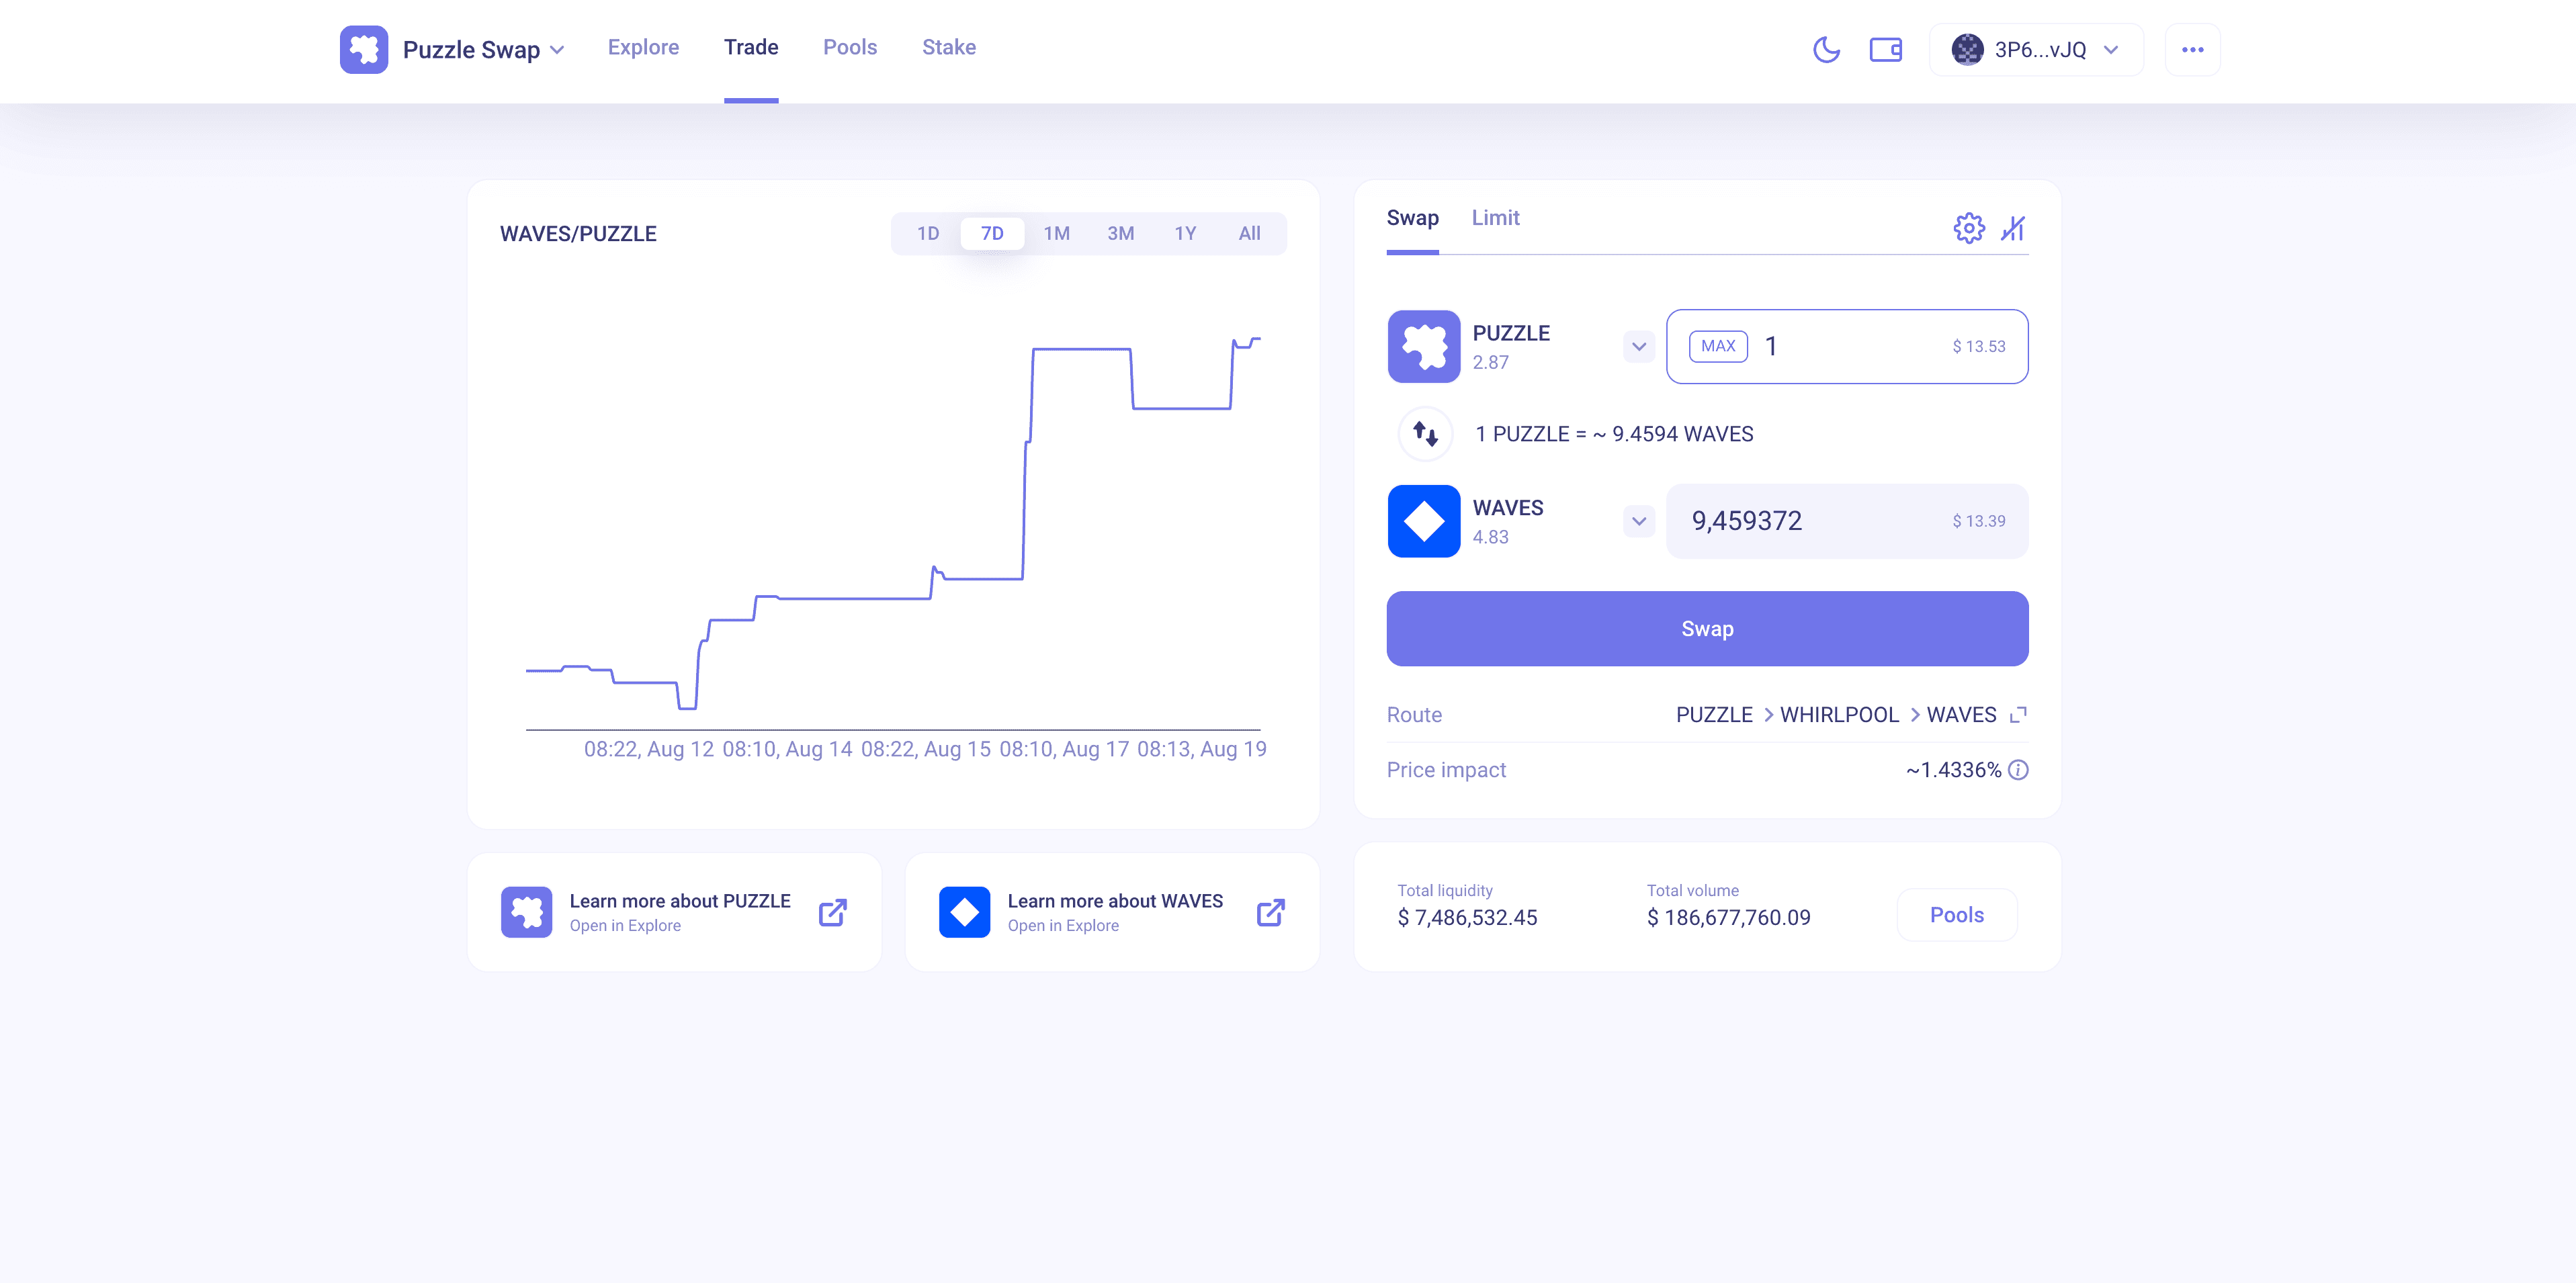Image resolution: width=2576 pixels, height=1283 pixels.
Task: Open the Stake navigation item
Action: (x=949, y=47)
